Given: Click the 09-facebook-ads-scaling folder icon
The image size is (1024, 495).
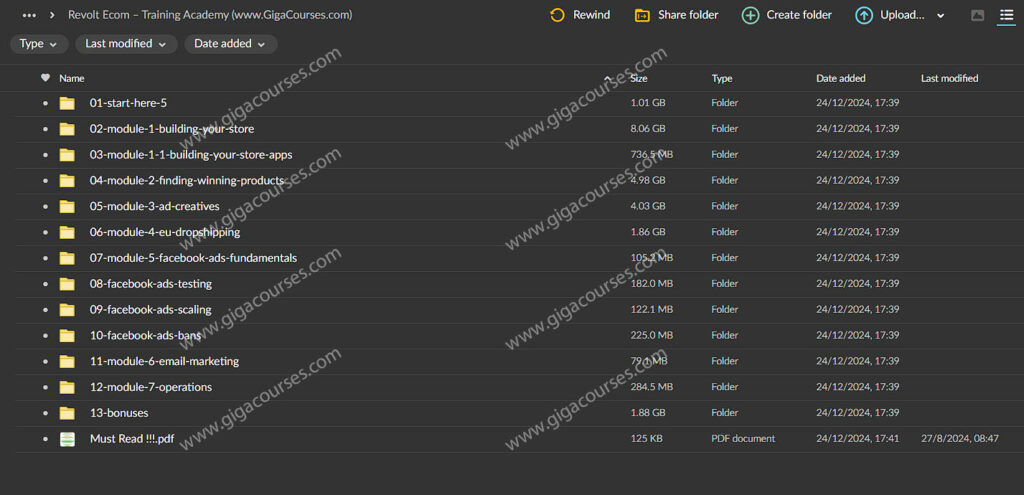Looking at the screenshot, I should point(67,310).
